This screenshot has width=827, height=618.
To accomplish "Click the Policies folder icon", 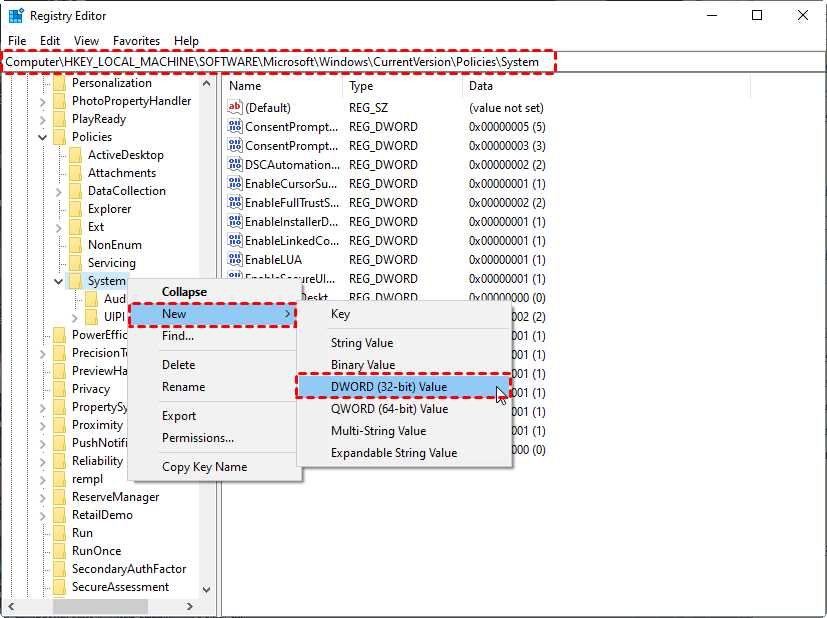I will pos(60,137).
